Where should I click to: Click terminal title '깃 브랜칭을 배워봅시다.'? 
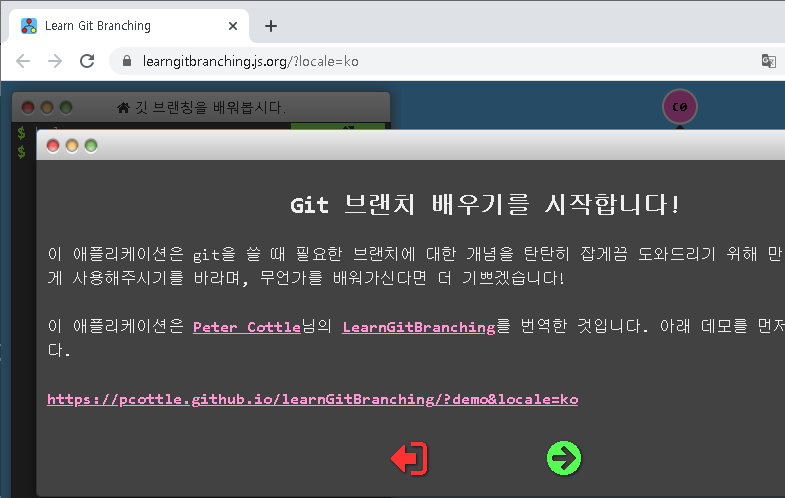point(210,107)
